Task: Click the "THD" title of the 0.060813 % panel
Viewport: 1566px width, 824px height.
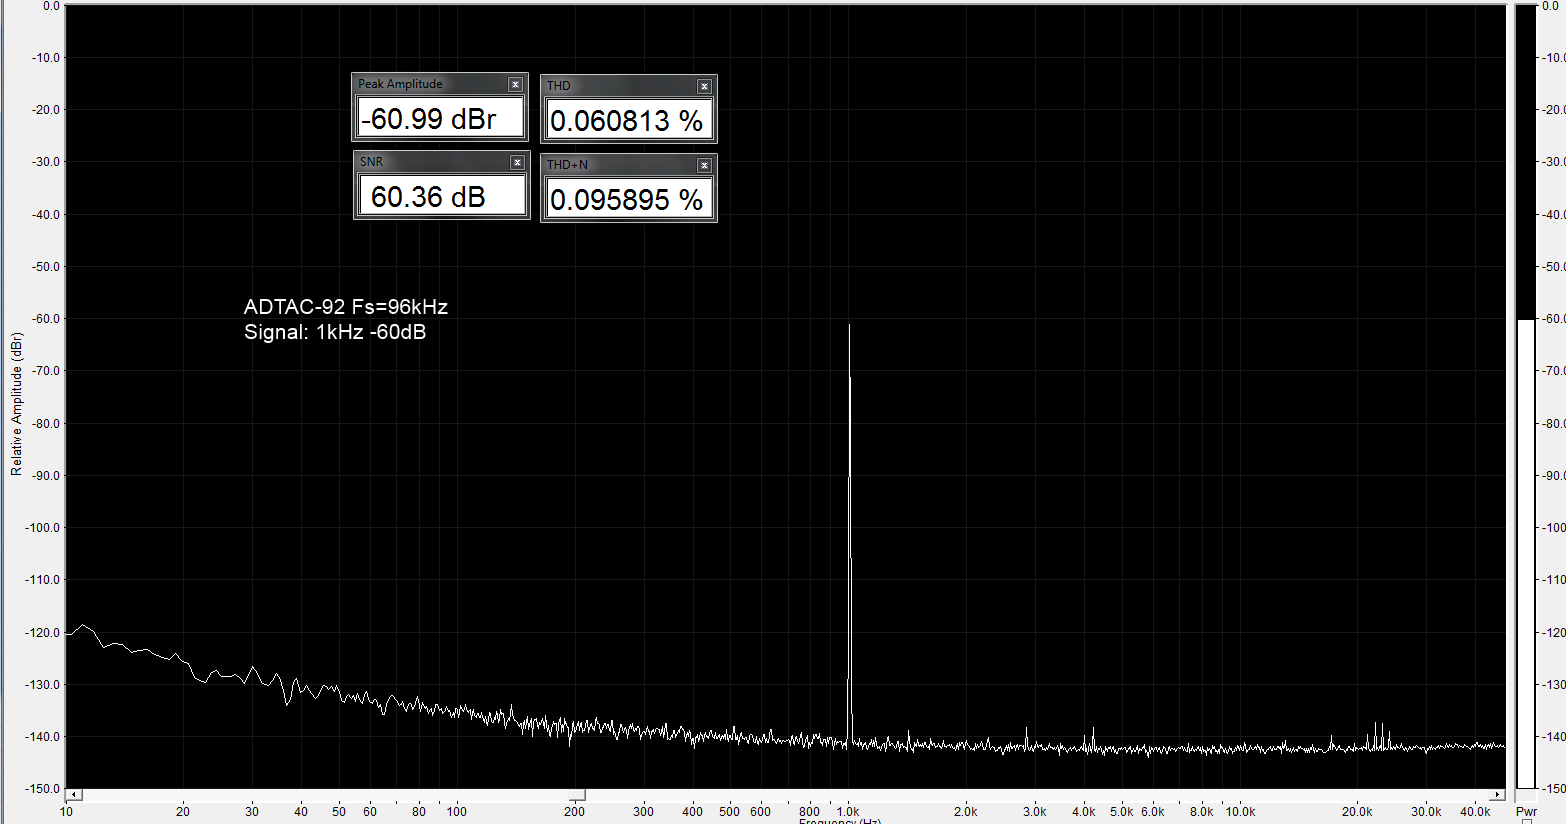Action: 558,86
